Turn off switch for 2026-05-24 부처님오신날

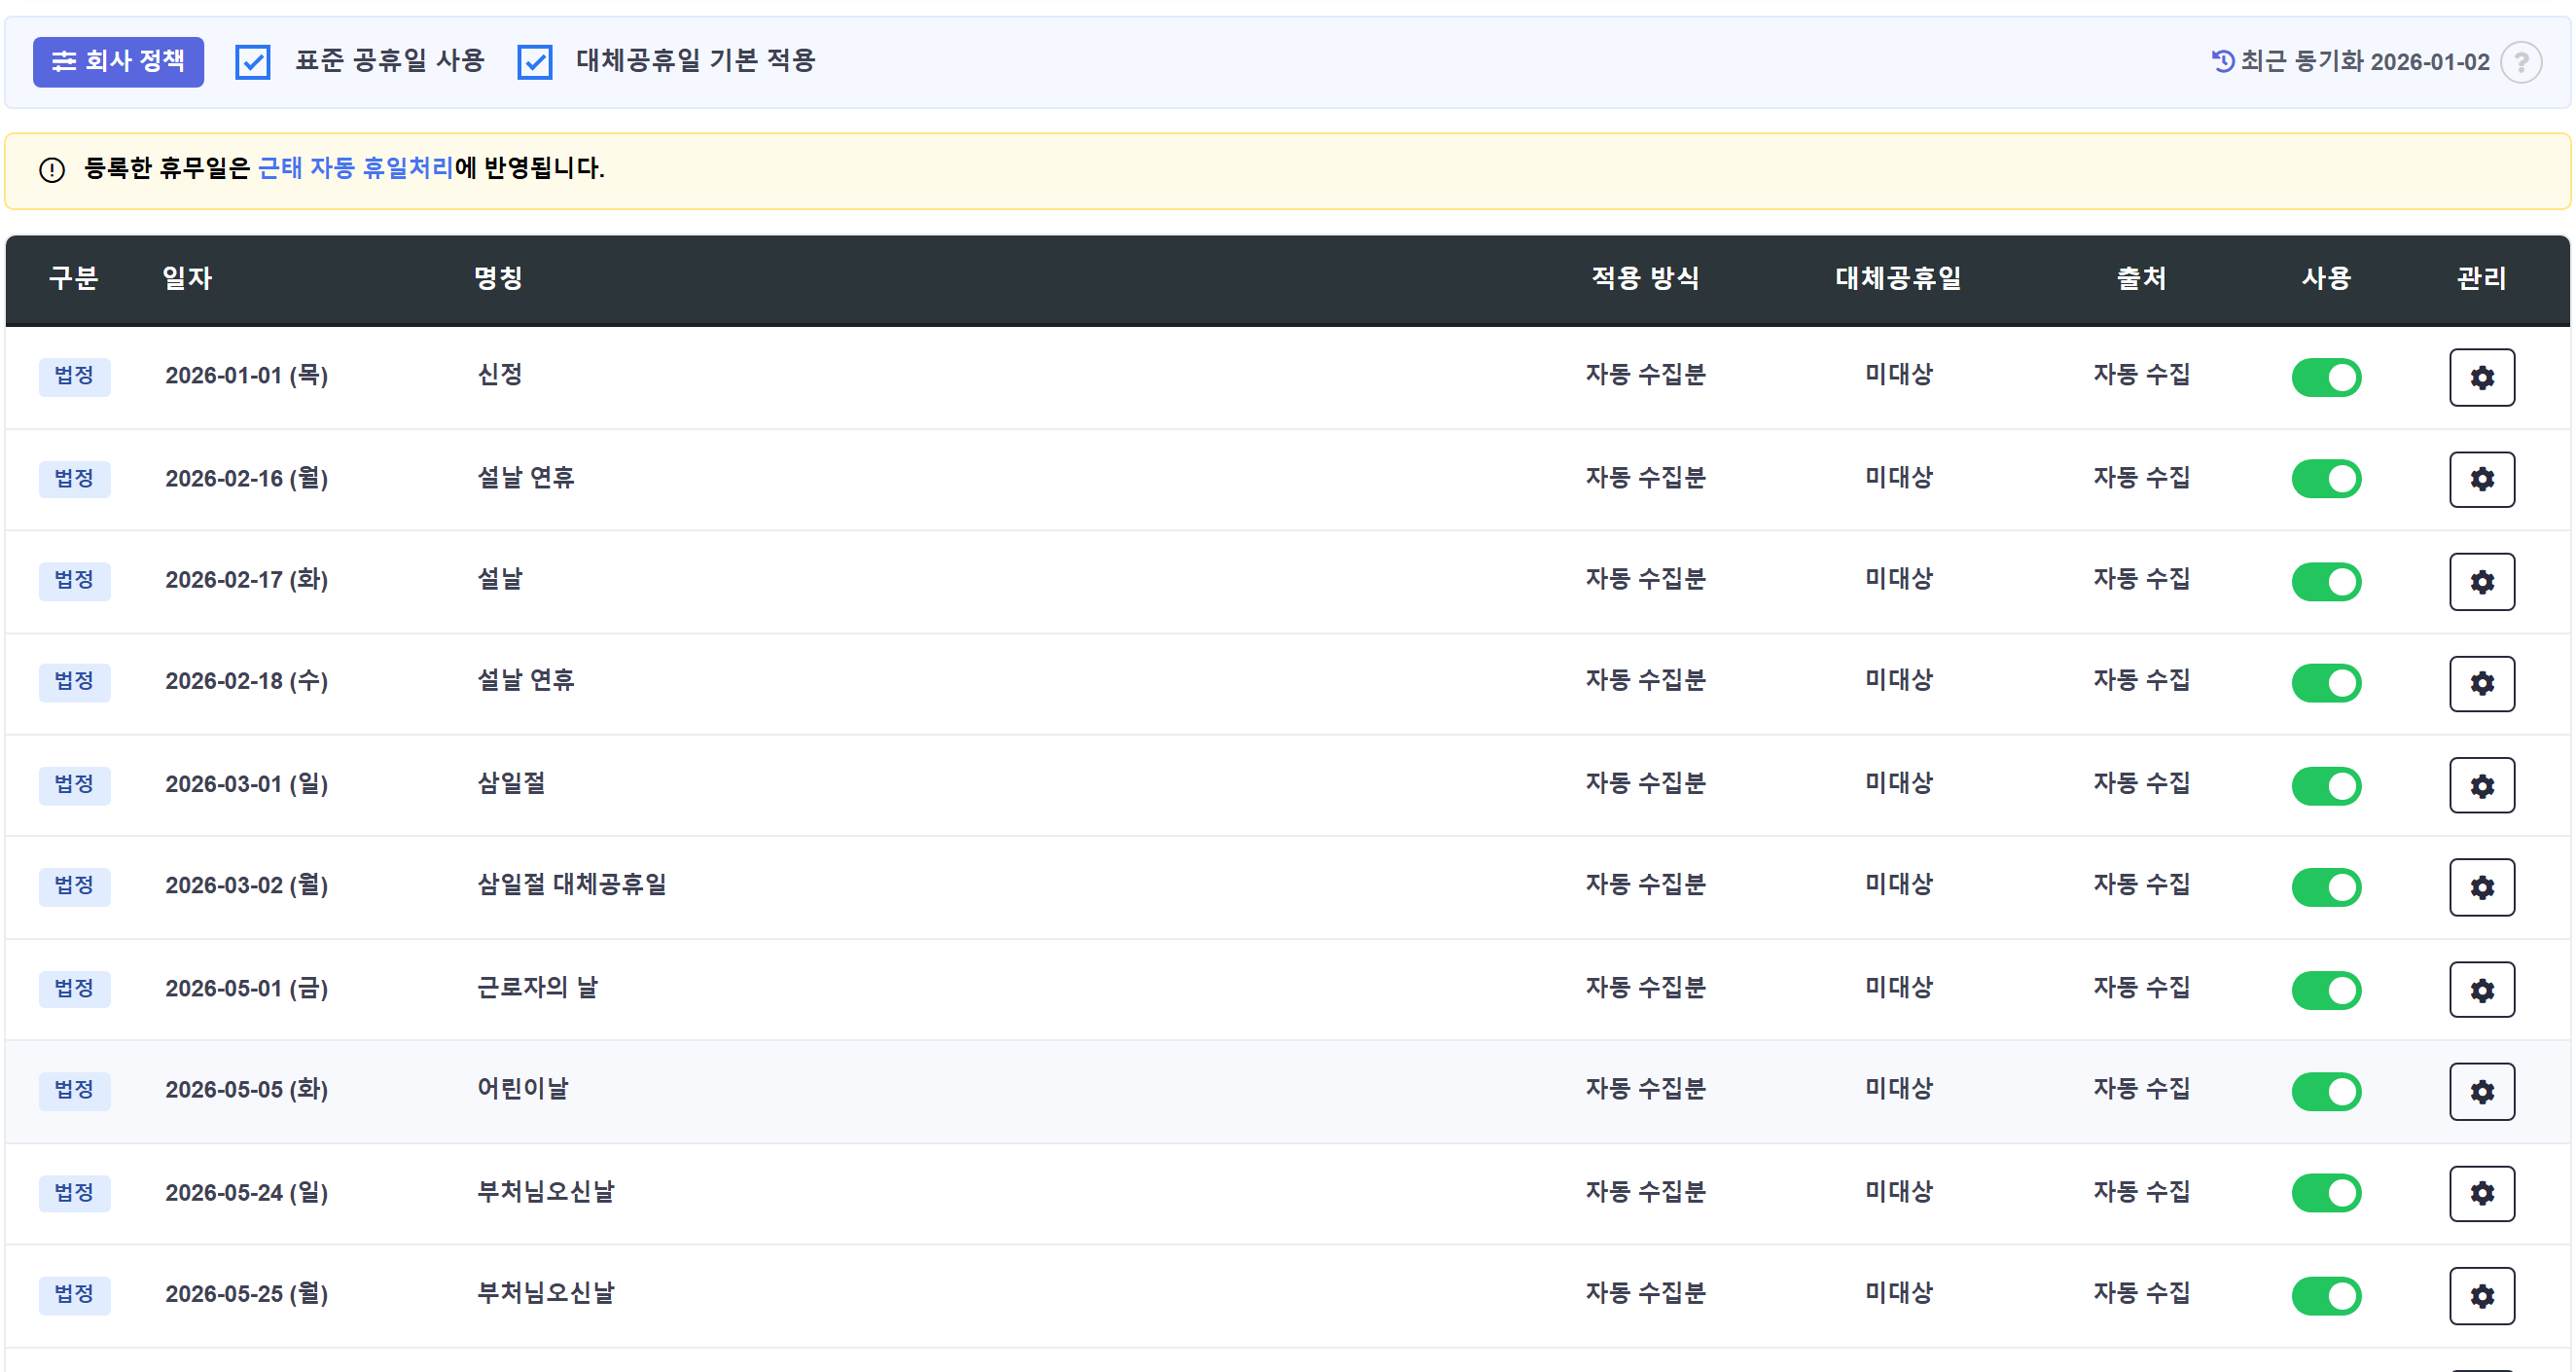(x=2326, y=1193)
